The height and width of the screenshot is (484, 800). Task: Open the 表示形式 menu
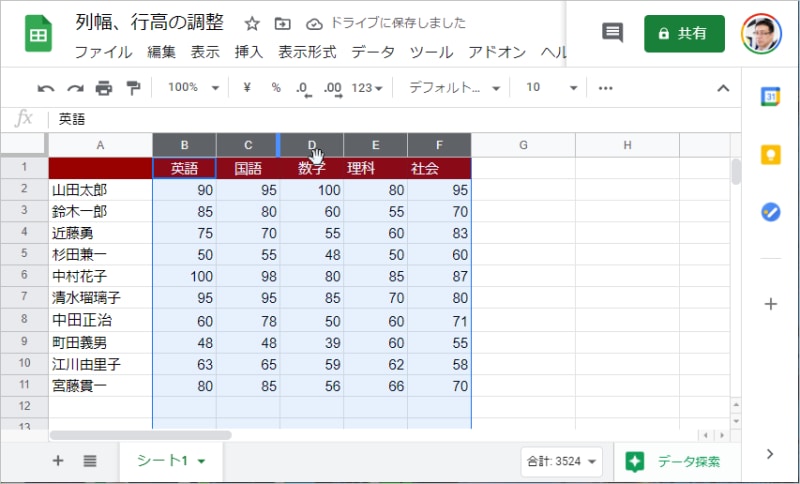[307, 52]
